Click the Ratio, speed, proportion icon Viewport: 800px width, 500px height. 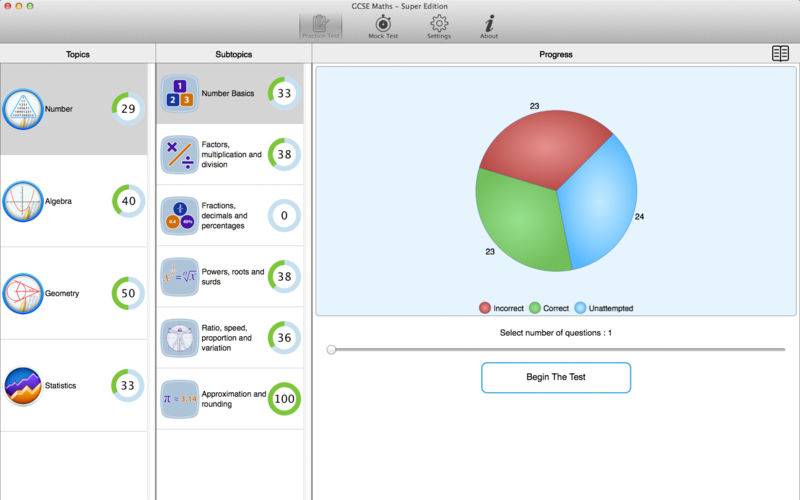pos(180,338)
